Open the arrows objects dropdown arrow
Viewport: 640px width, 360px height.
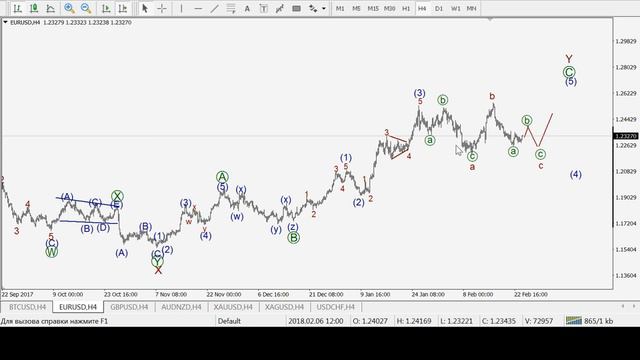pos(324,8)
